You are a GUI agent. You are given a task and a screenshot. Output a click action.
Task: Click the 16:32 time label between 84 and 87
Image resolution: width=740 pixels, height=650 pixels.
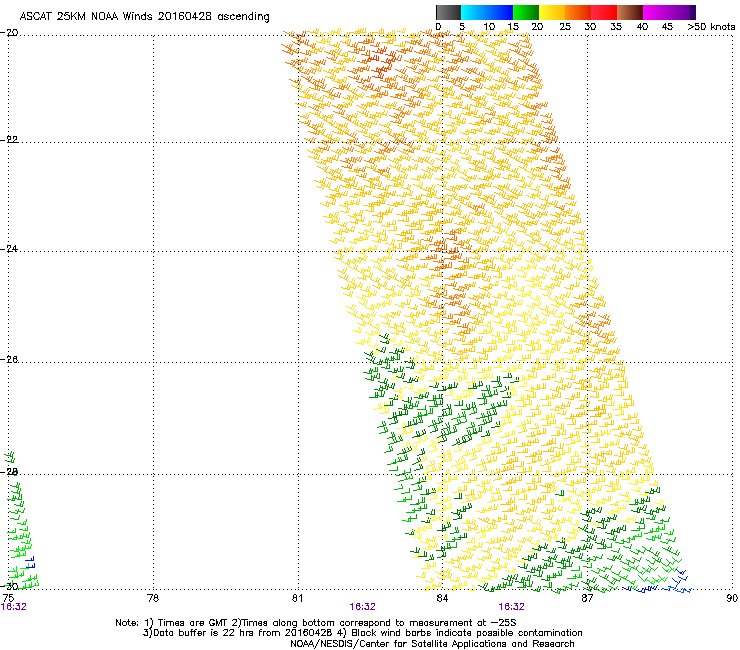click(512, 607)
